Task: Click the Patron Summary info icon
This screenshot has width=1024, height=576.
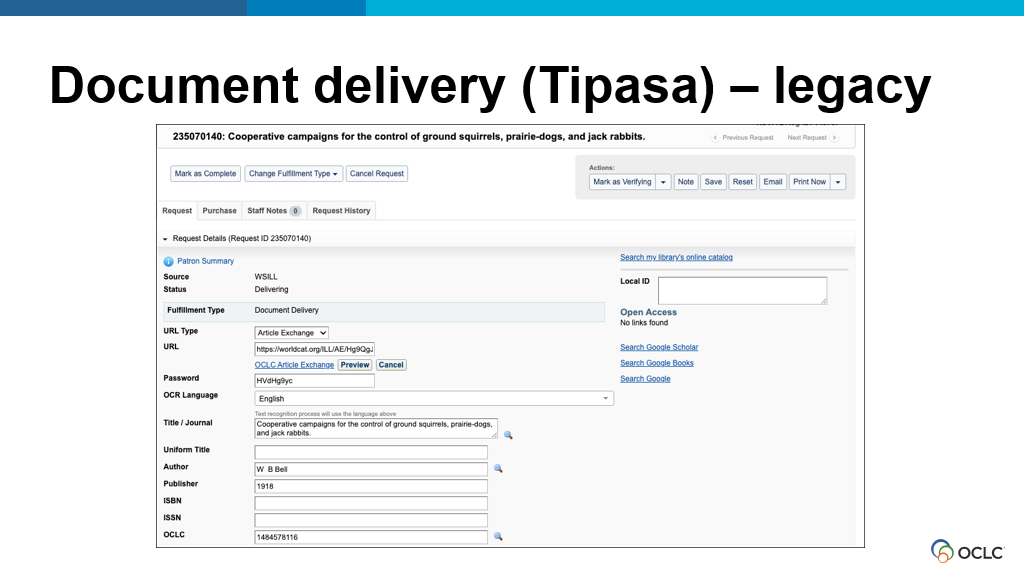Action: (x=168, y=261)
